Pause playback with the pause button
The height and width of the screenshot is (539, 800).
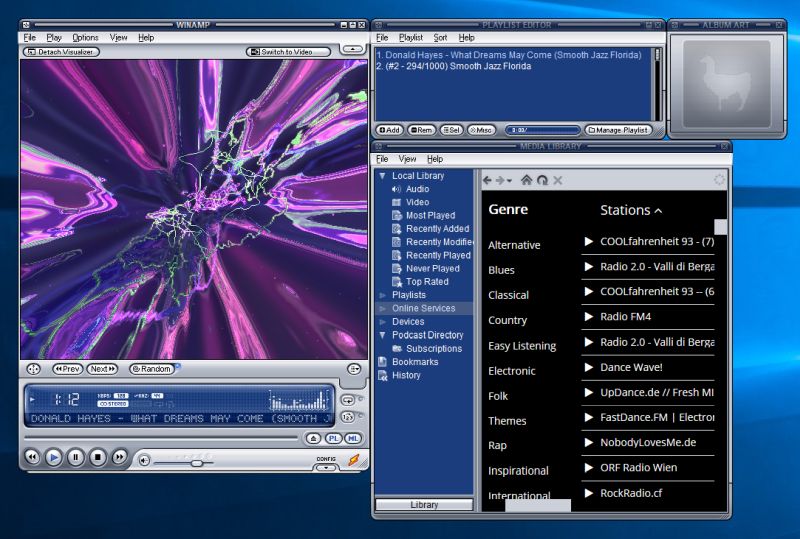coord(76,457)
